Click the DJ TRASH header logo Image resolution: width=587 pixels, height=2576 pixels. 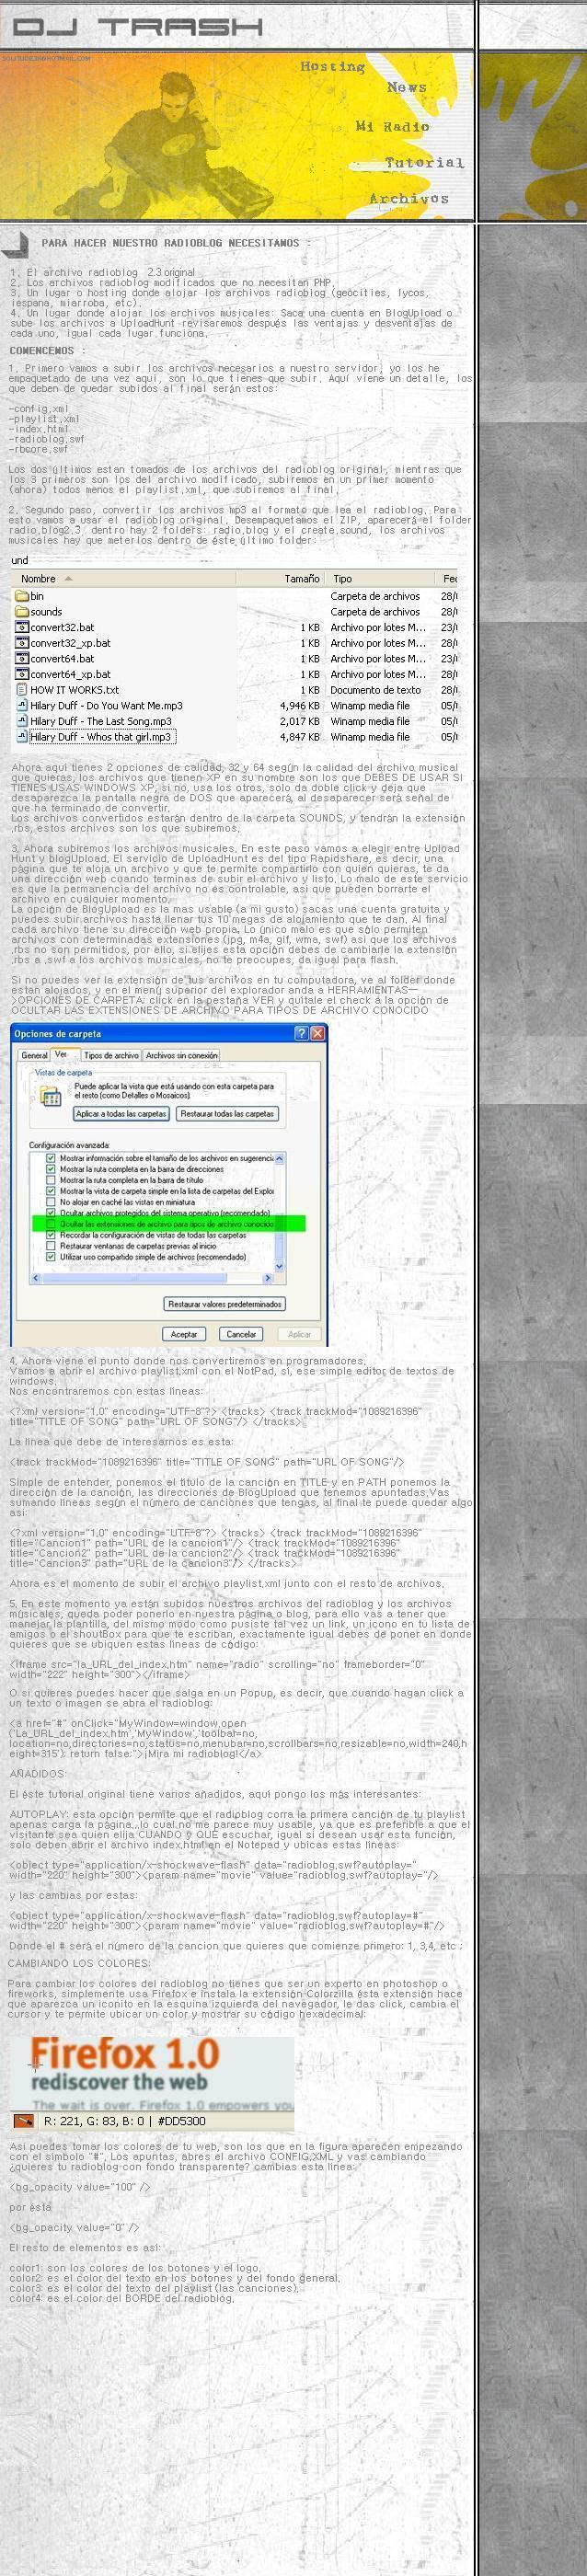click(138, 26)
